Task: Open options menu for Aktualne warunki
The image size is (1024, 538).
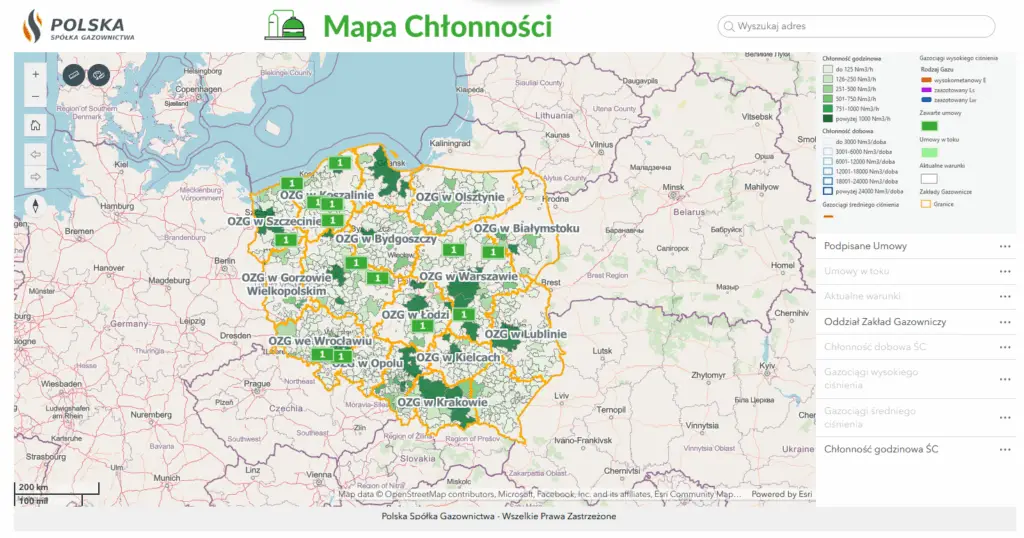Action: click(x=1005, y=297)
